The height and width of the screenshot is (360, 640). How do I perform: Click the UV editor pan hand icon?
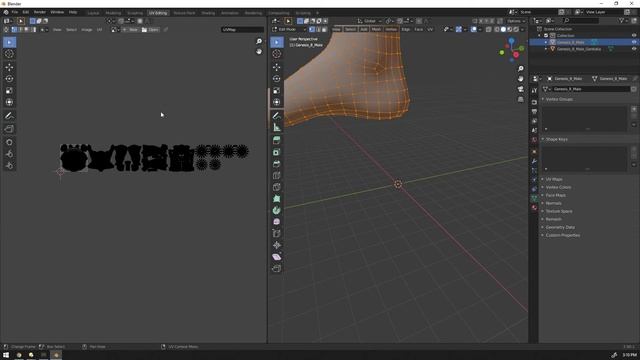pos(259,51)
